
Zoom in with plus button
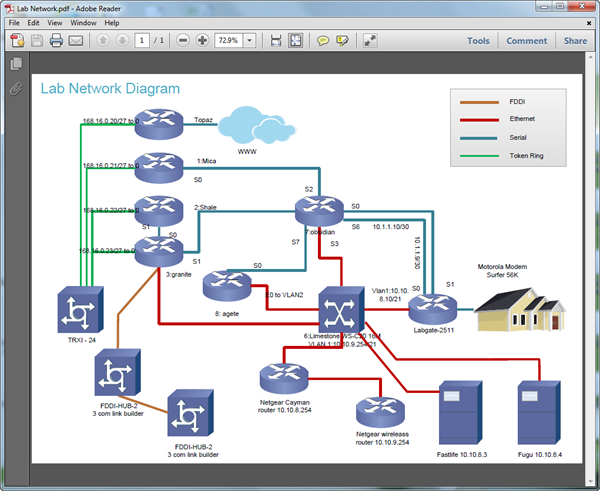click(x=202, y=40)
